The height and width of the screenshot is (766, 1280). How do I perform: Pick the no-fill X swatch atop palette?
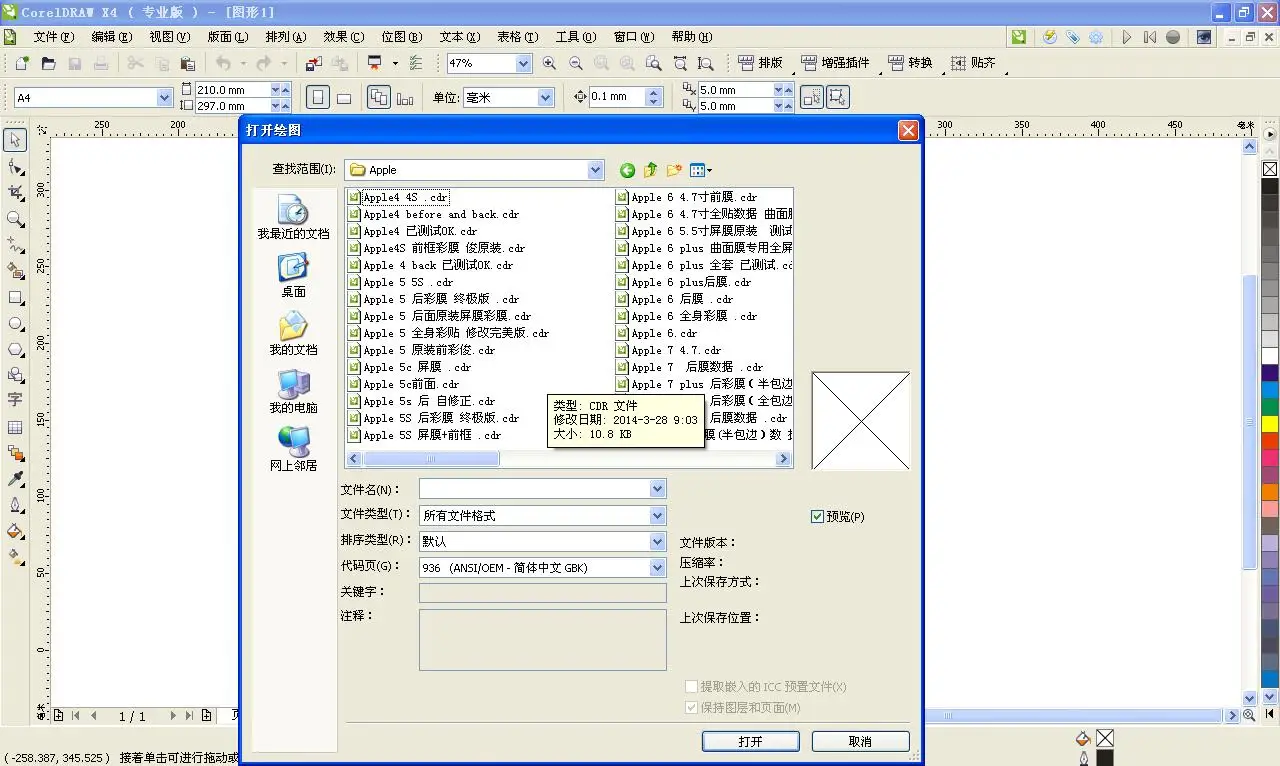(1269, 169)
